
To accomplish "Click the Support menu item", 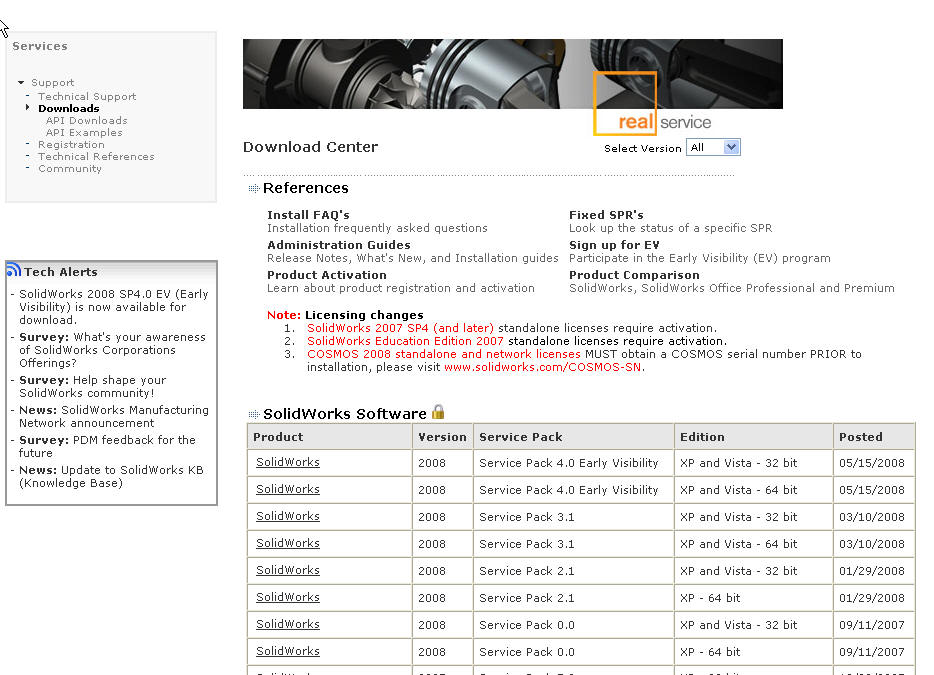I will pos(52,82).
